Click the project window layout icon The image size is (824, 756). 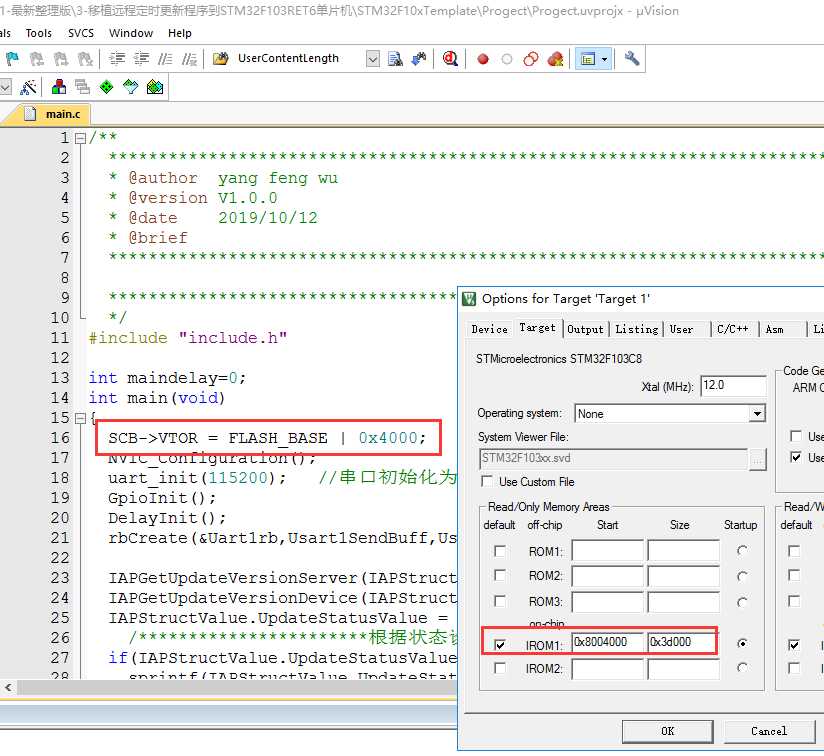(588, 59)
